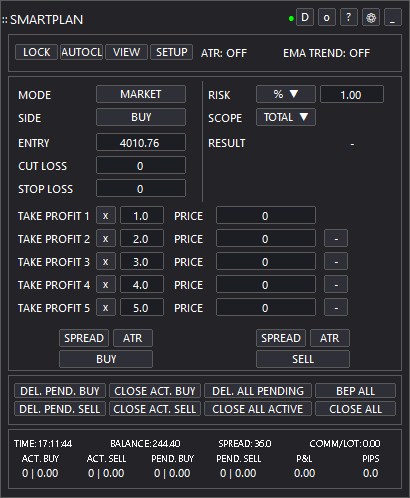
Task: Toggle the x for TAKE PROFIT 2
Action: [106, 238]
